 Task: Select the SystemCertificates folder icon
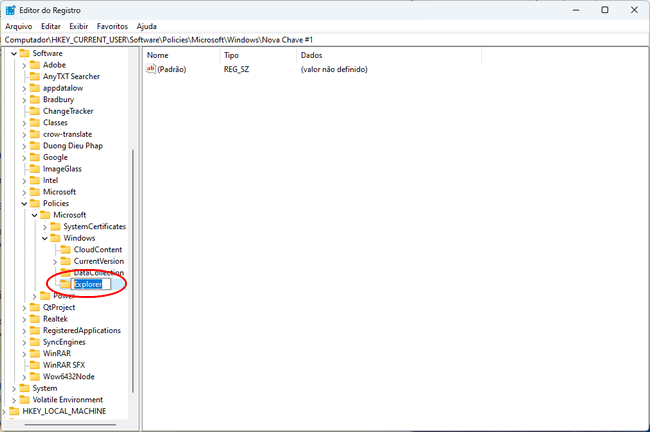[x=56, y=227]
